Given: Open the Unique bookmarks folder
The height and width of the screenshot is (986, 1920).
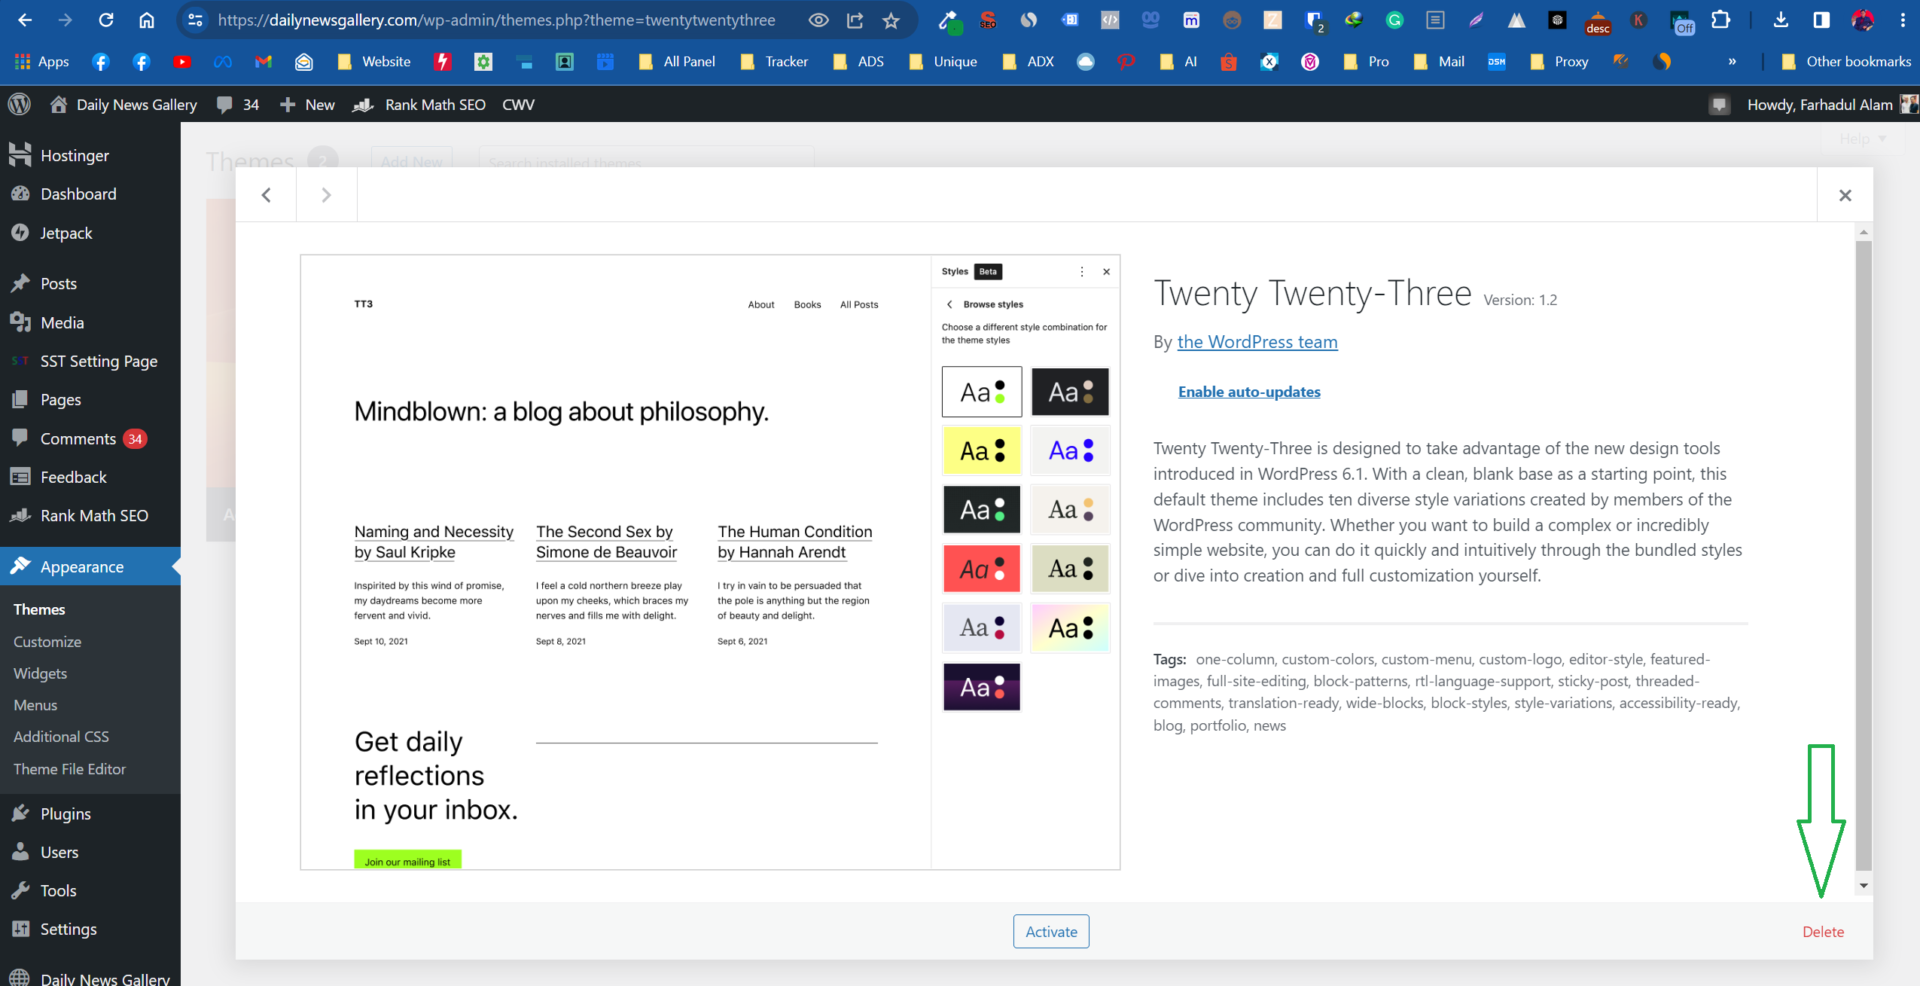Looking at the screenshot, I should [x=943, y=62].
